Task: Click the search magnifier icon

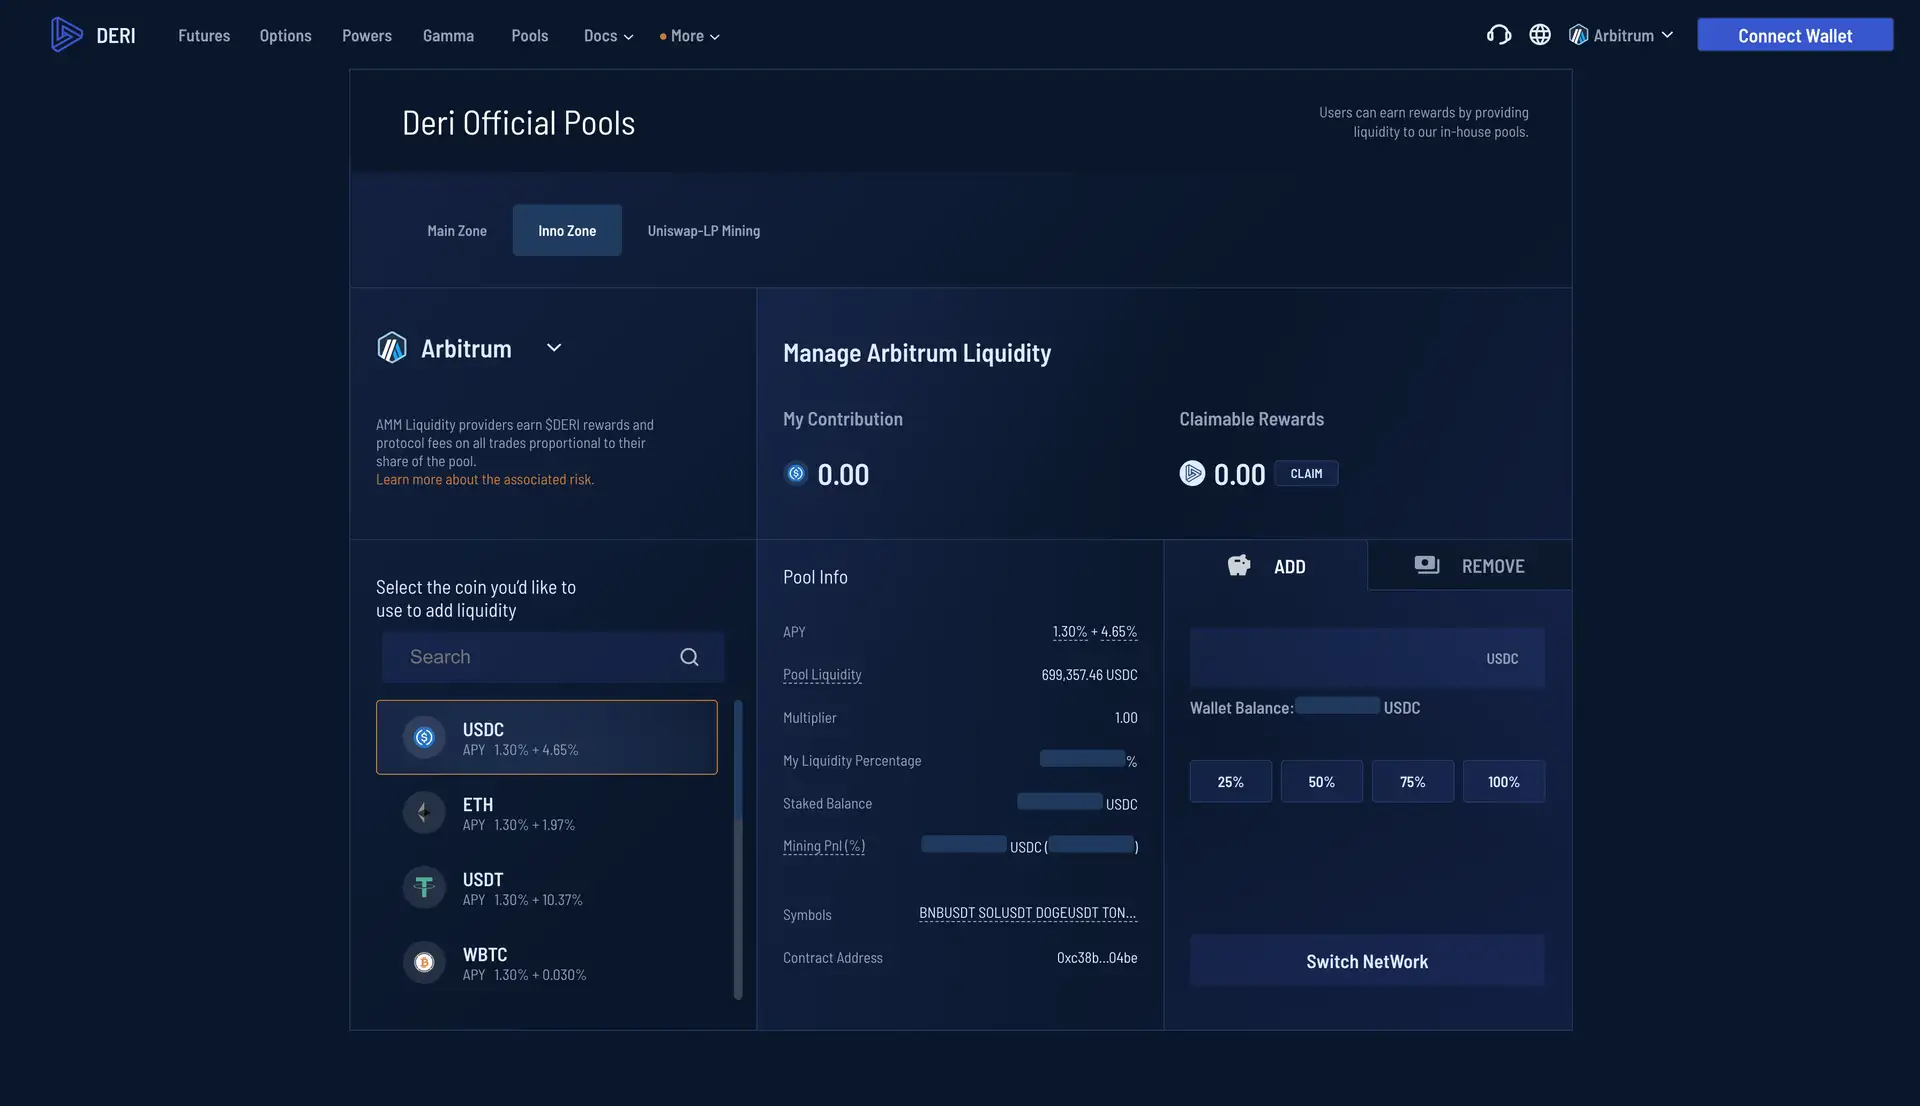Action: pos(689,657)
